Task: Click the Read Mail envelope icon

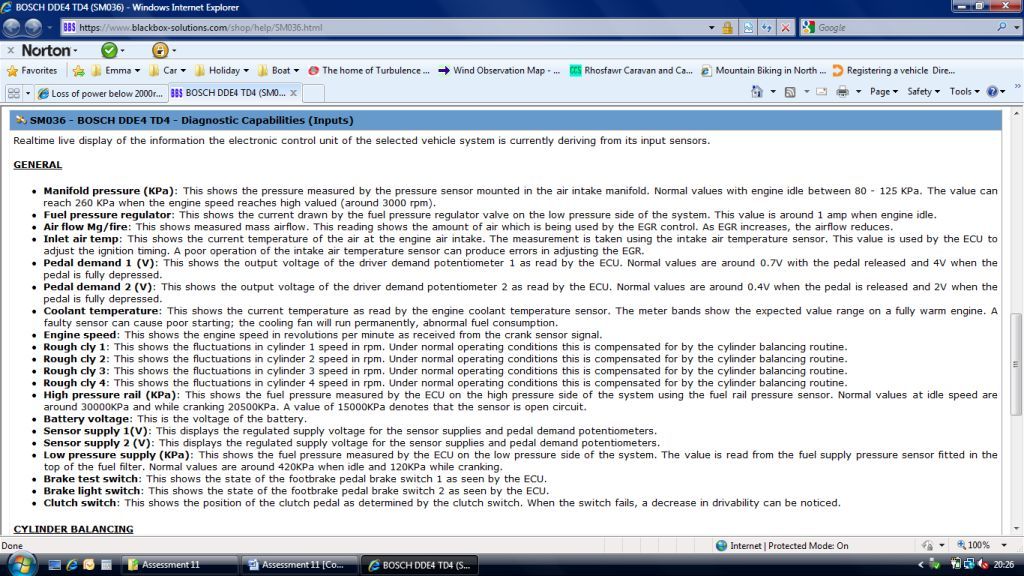Action: [x=822, y=92]
